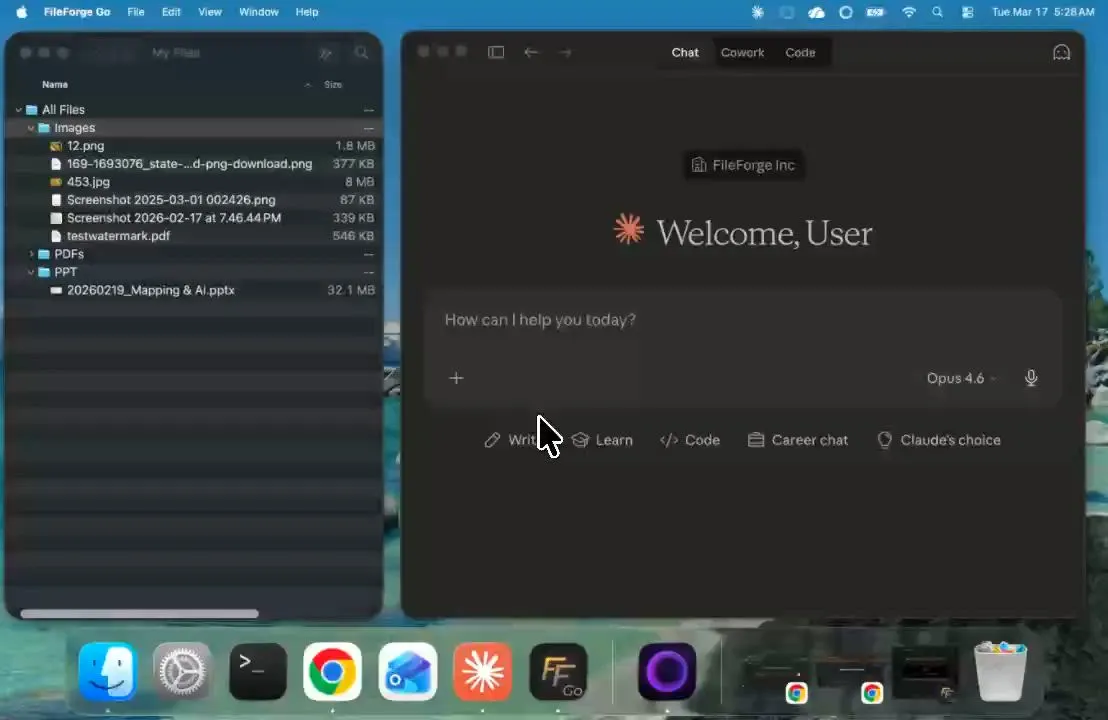Launch Terminal from the dock

click(258, 671)
